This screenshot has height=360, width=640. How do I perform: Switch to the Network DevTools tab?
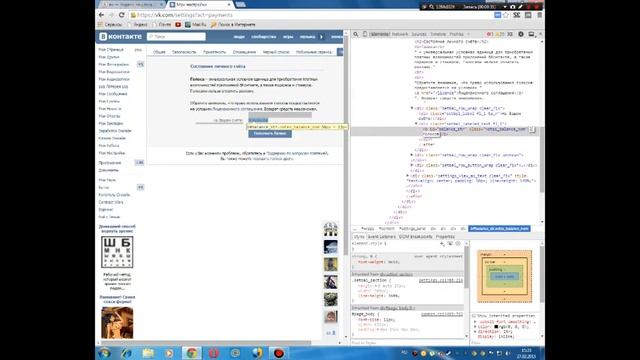click(x=400, y=34)
